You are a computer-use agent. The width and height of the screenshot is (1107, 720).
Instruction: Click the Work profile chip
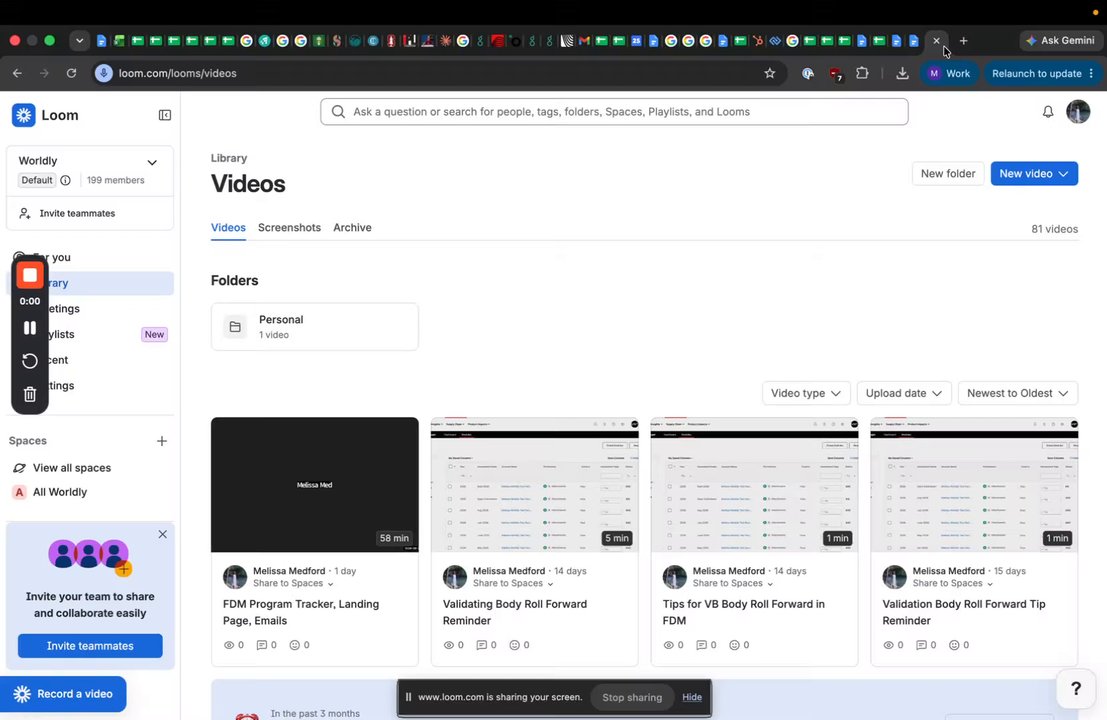[950, 73]
